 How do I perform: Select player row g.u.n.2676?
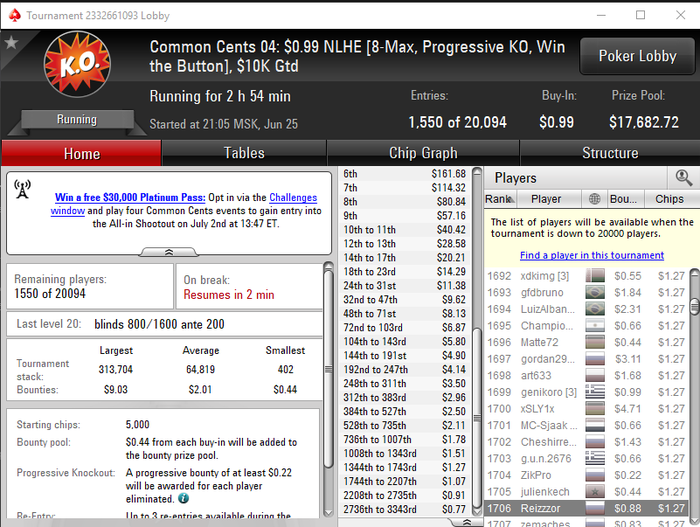[586, 458]
